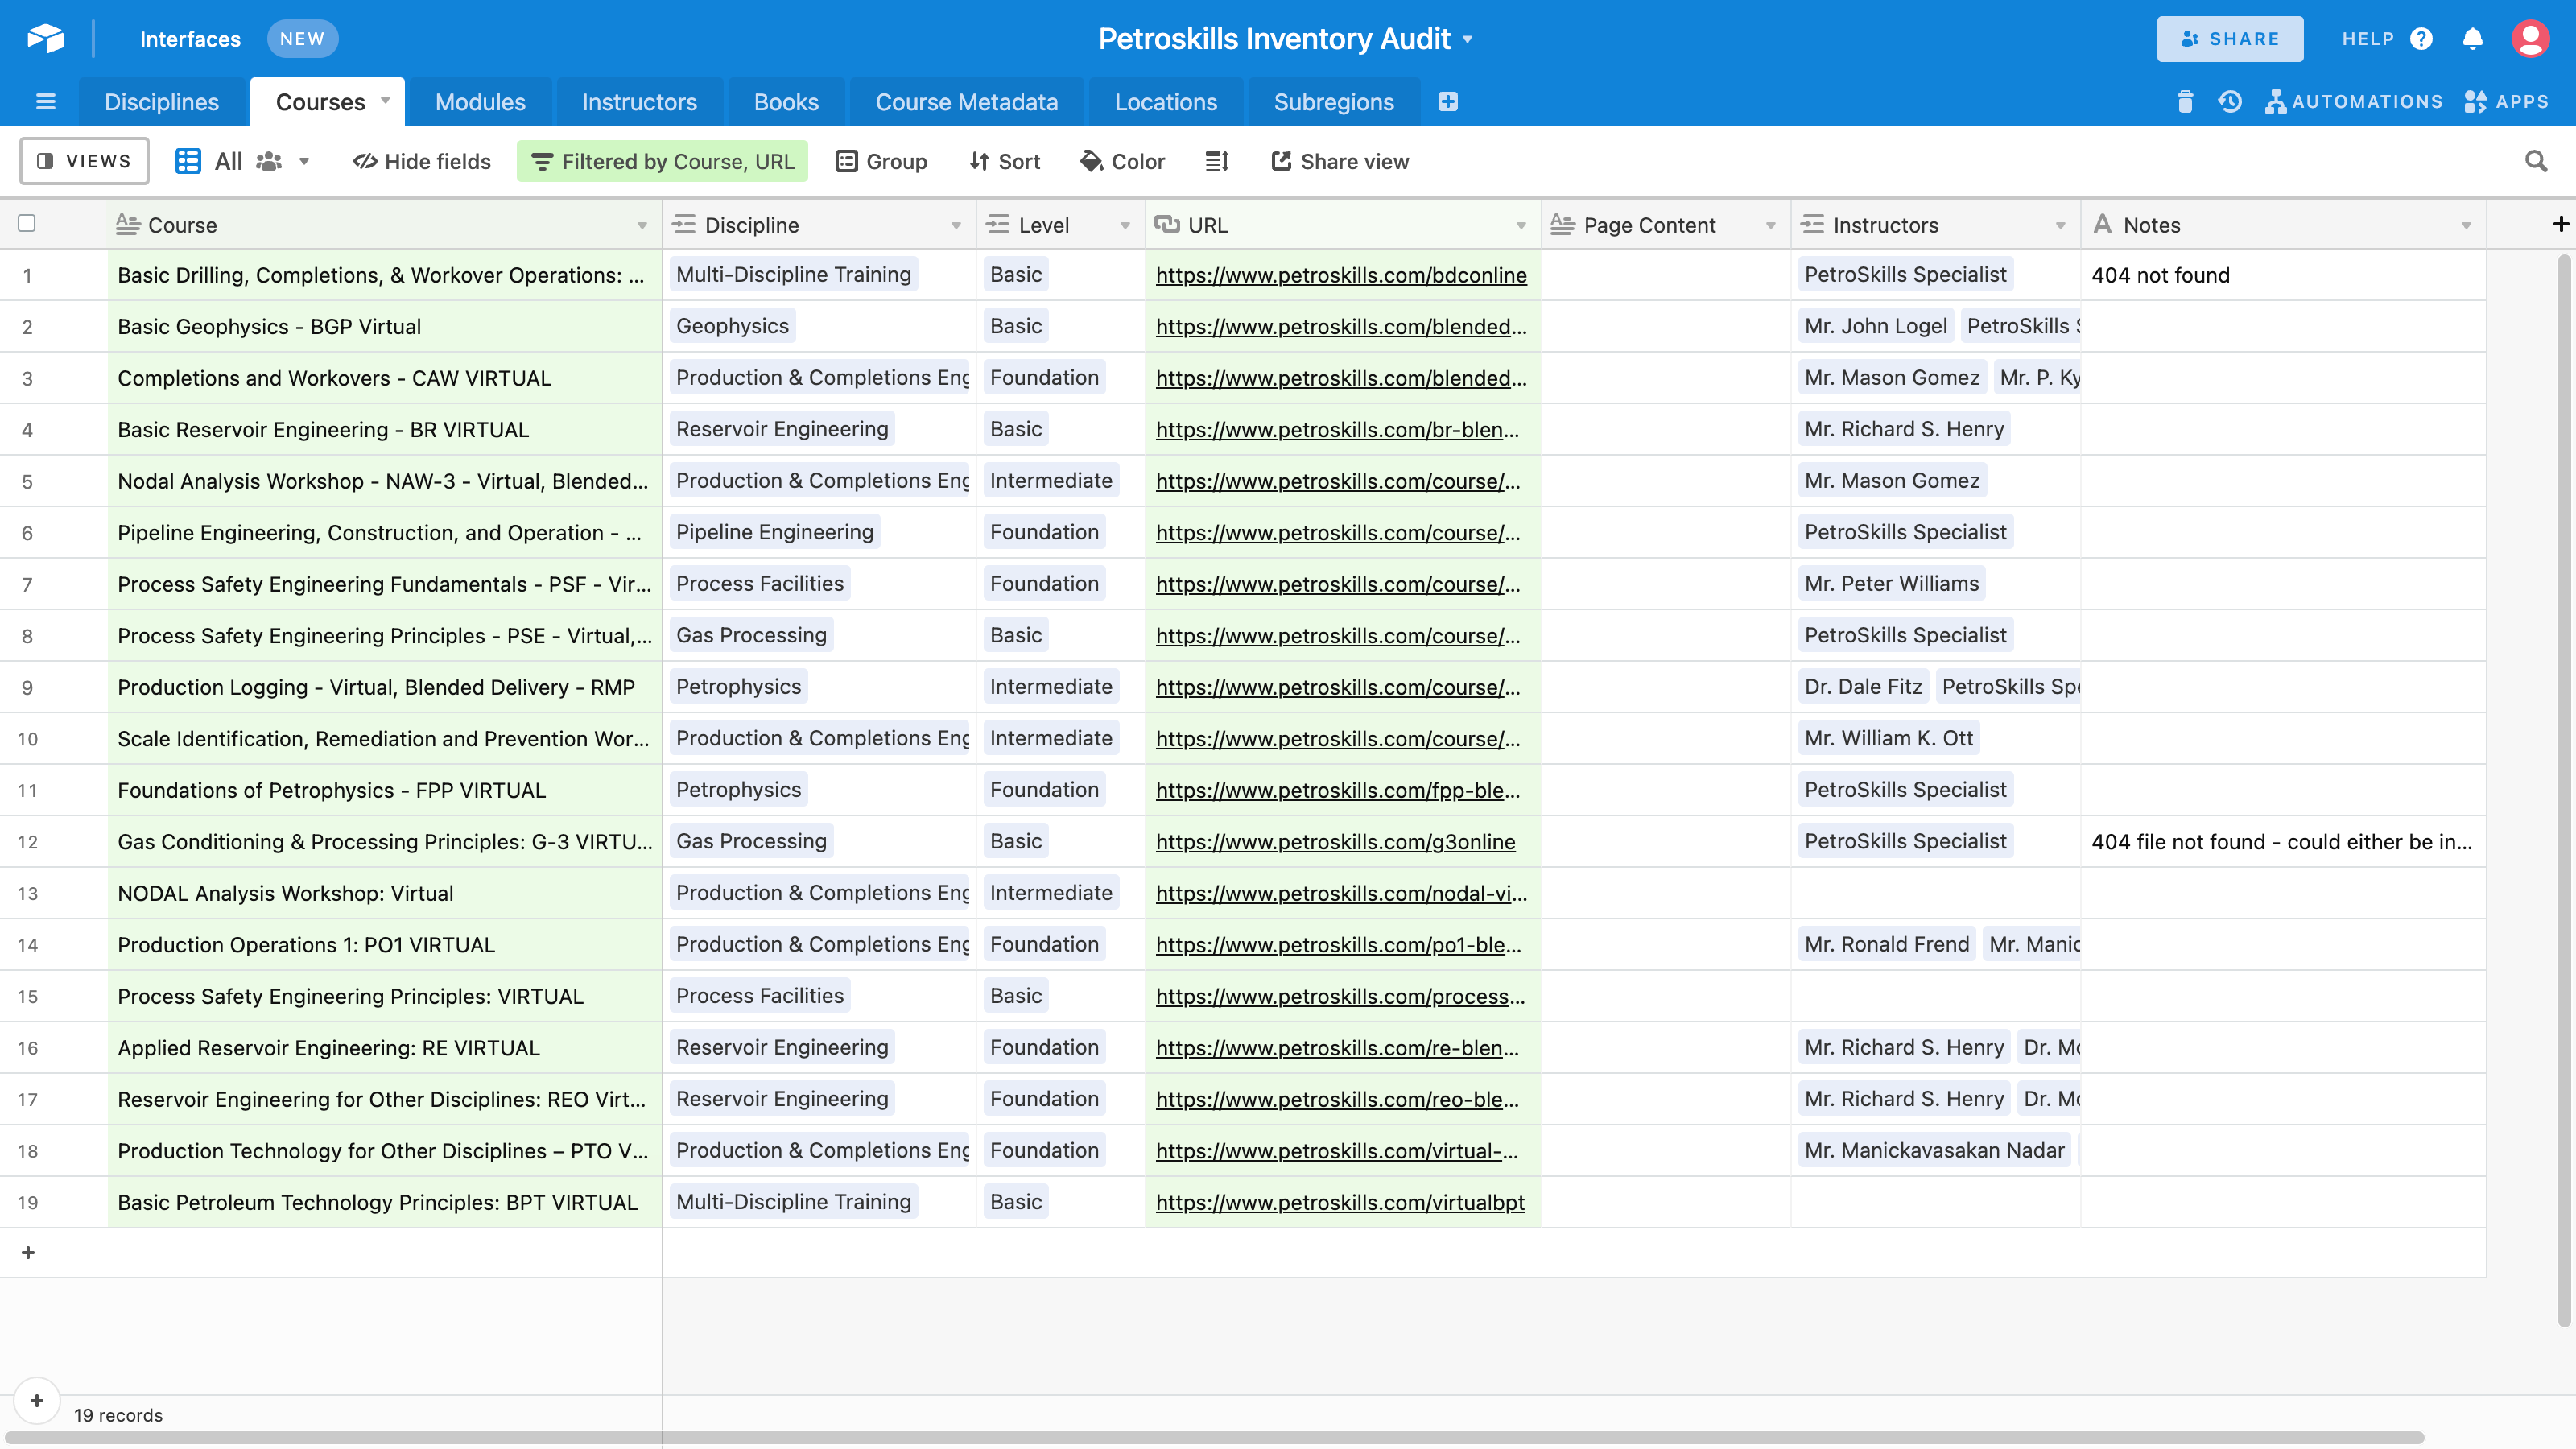Open the Color options
This screenshot has height=1449, width=2576.
[x=1122, y=161]
